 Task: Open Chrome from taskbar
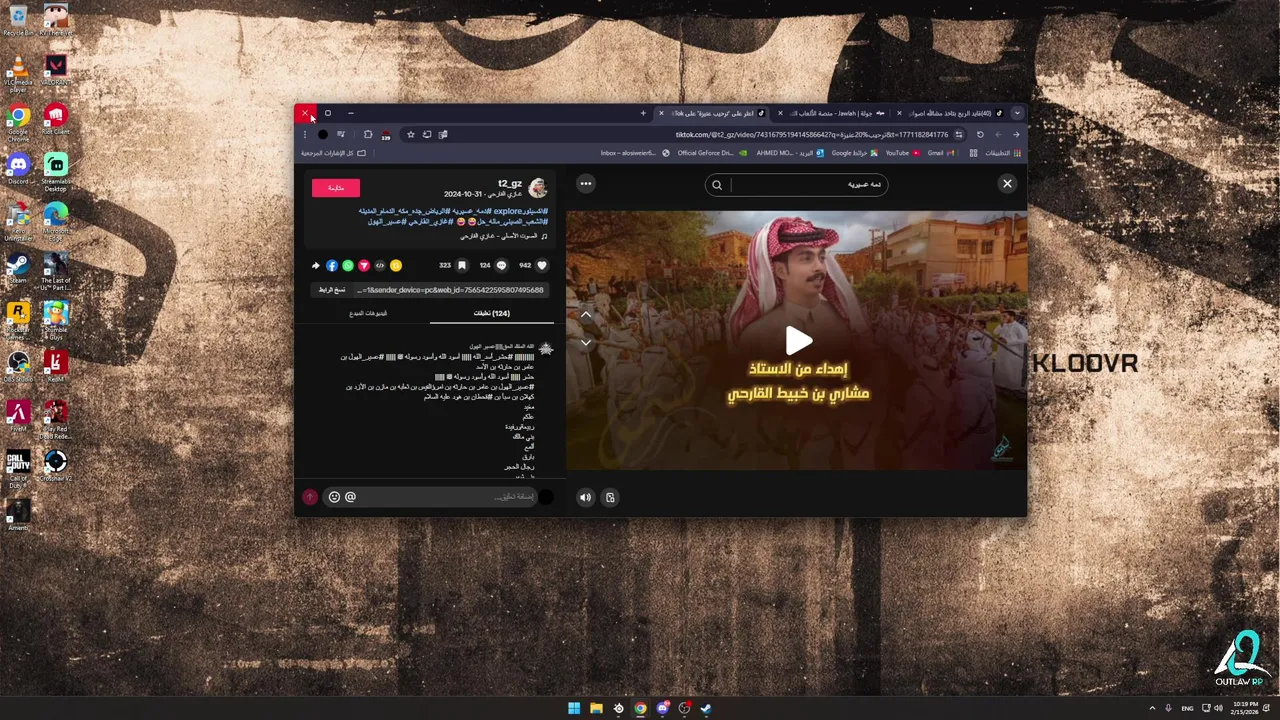(x=640, y=708)
